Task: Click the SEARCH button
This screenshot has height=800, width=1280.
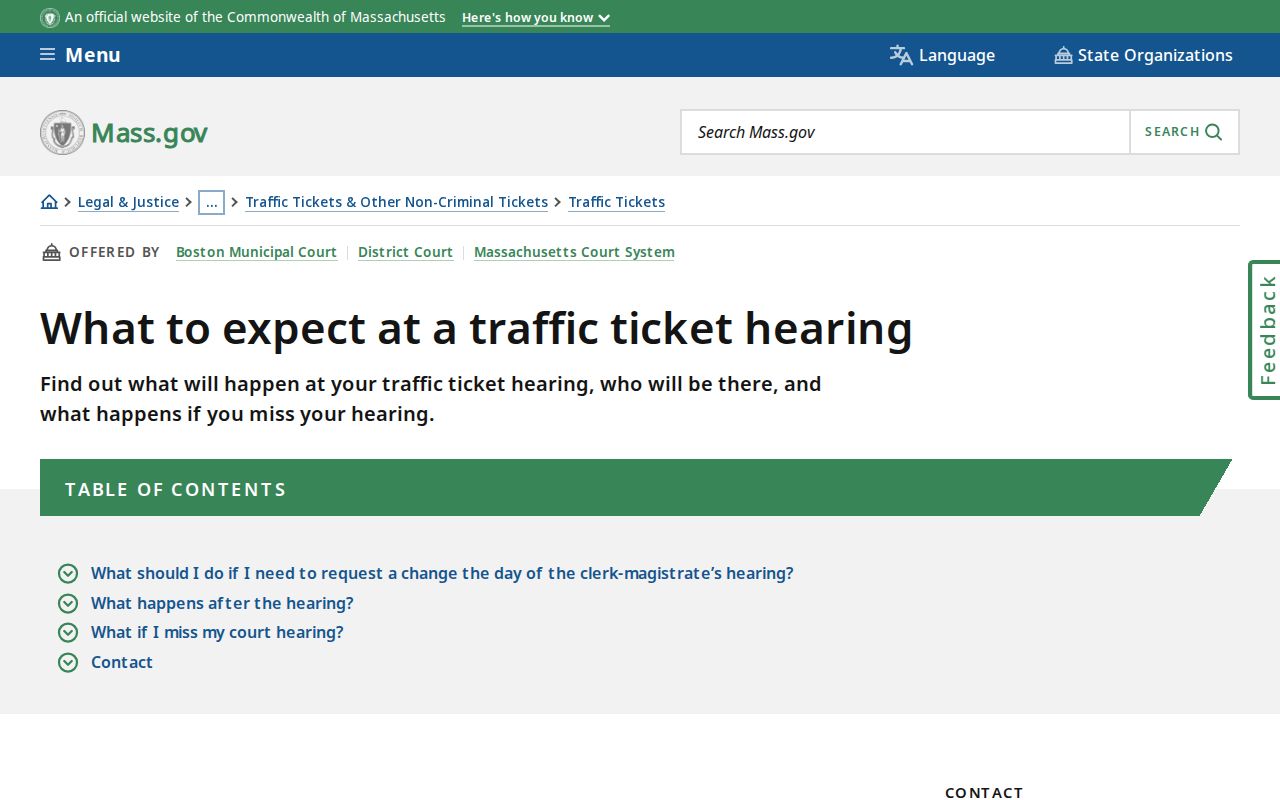Action: click(x=1184, y=132)
